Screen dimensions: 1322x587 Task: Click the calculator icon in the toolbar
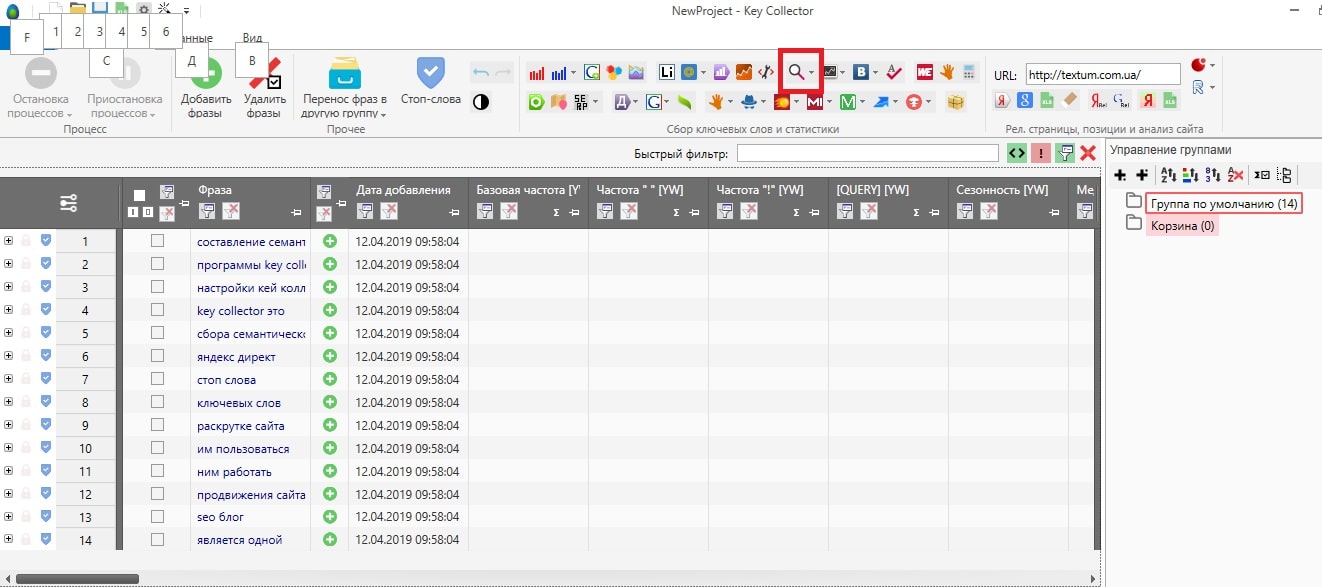968,72
